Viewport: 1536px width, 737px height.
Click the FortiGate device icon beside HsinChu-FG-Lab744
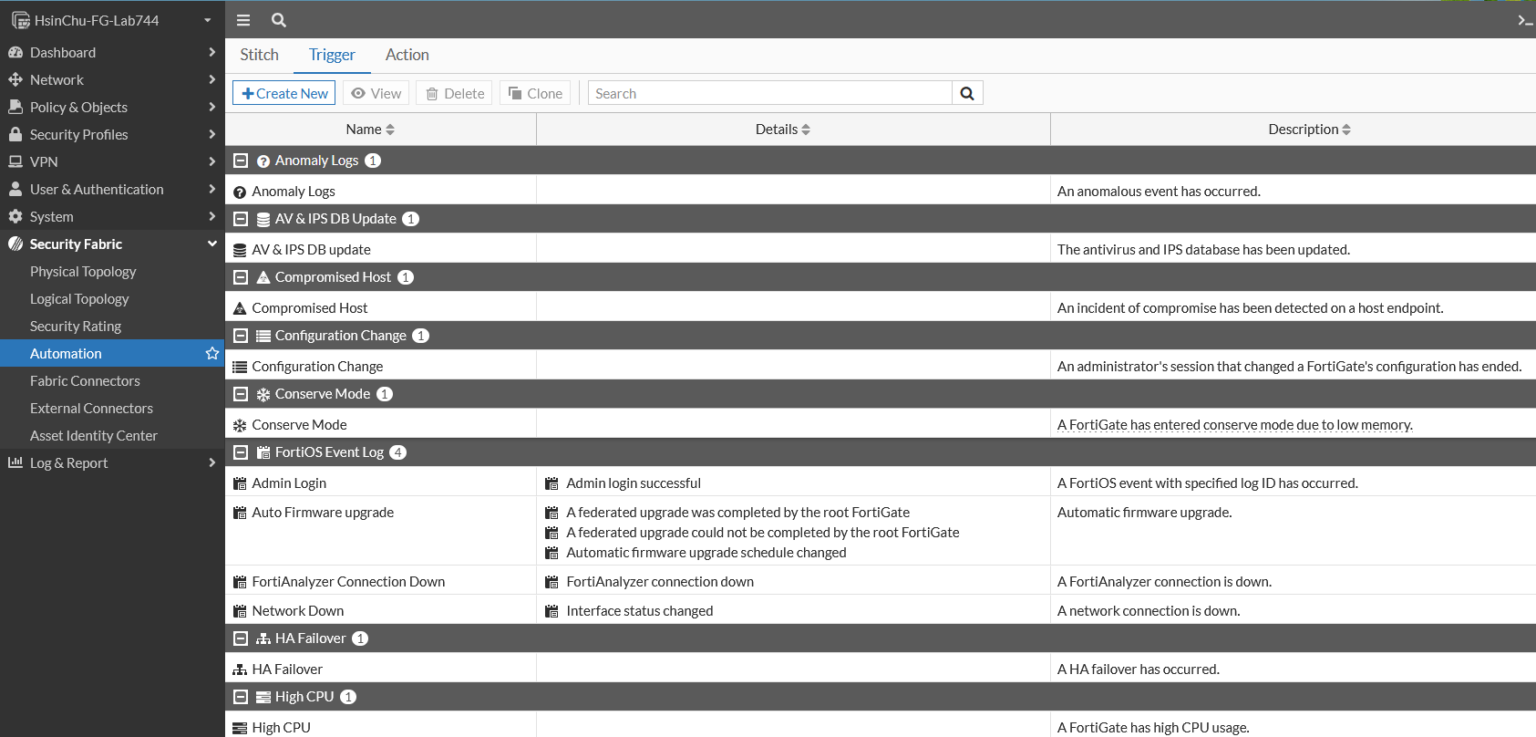pyautogui.click(x=20, y=20)
